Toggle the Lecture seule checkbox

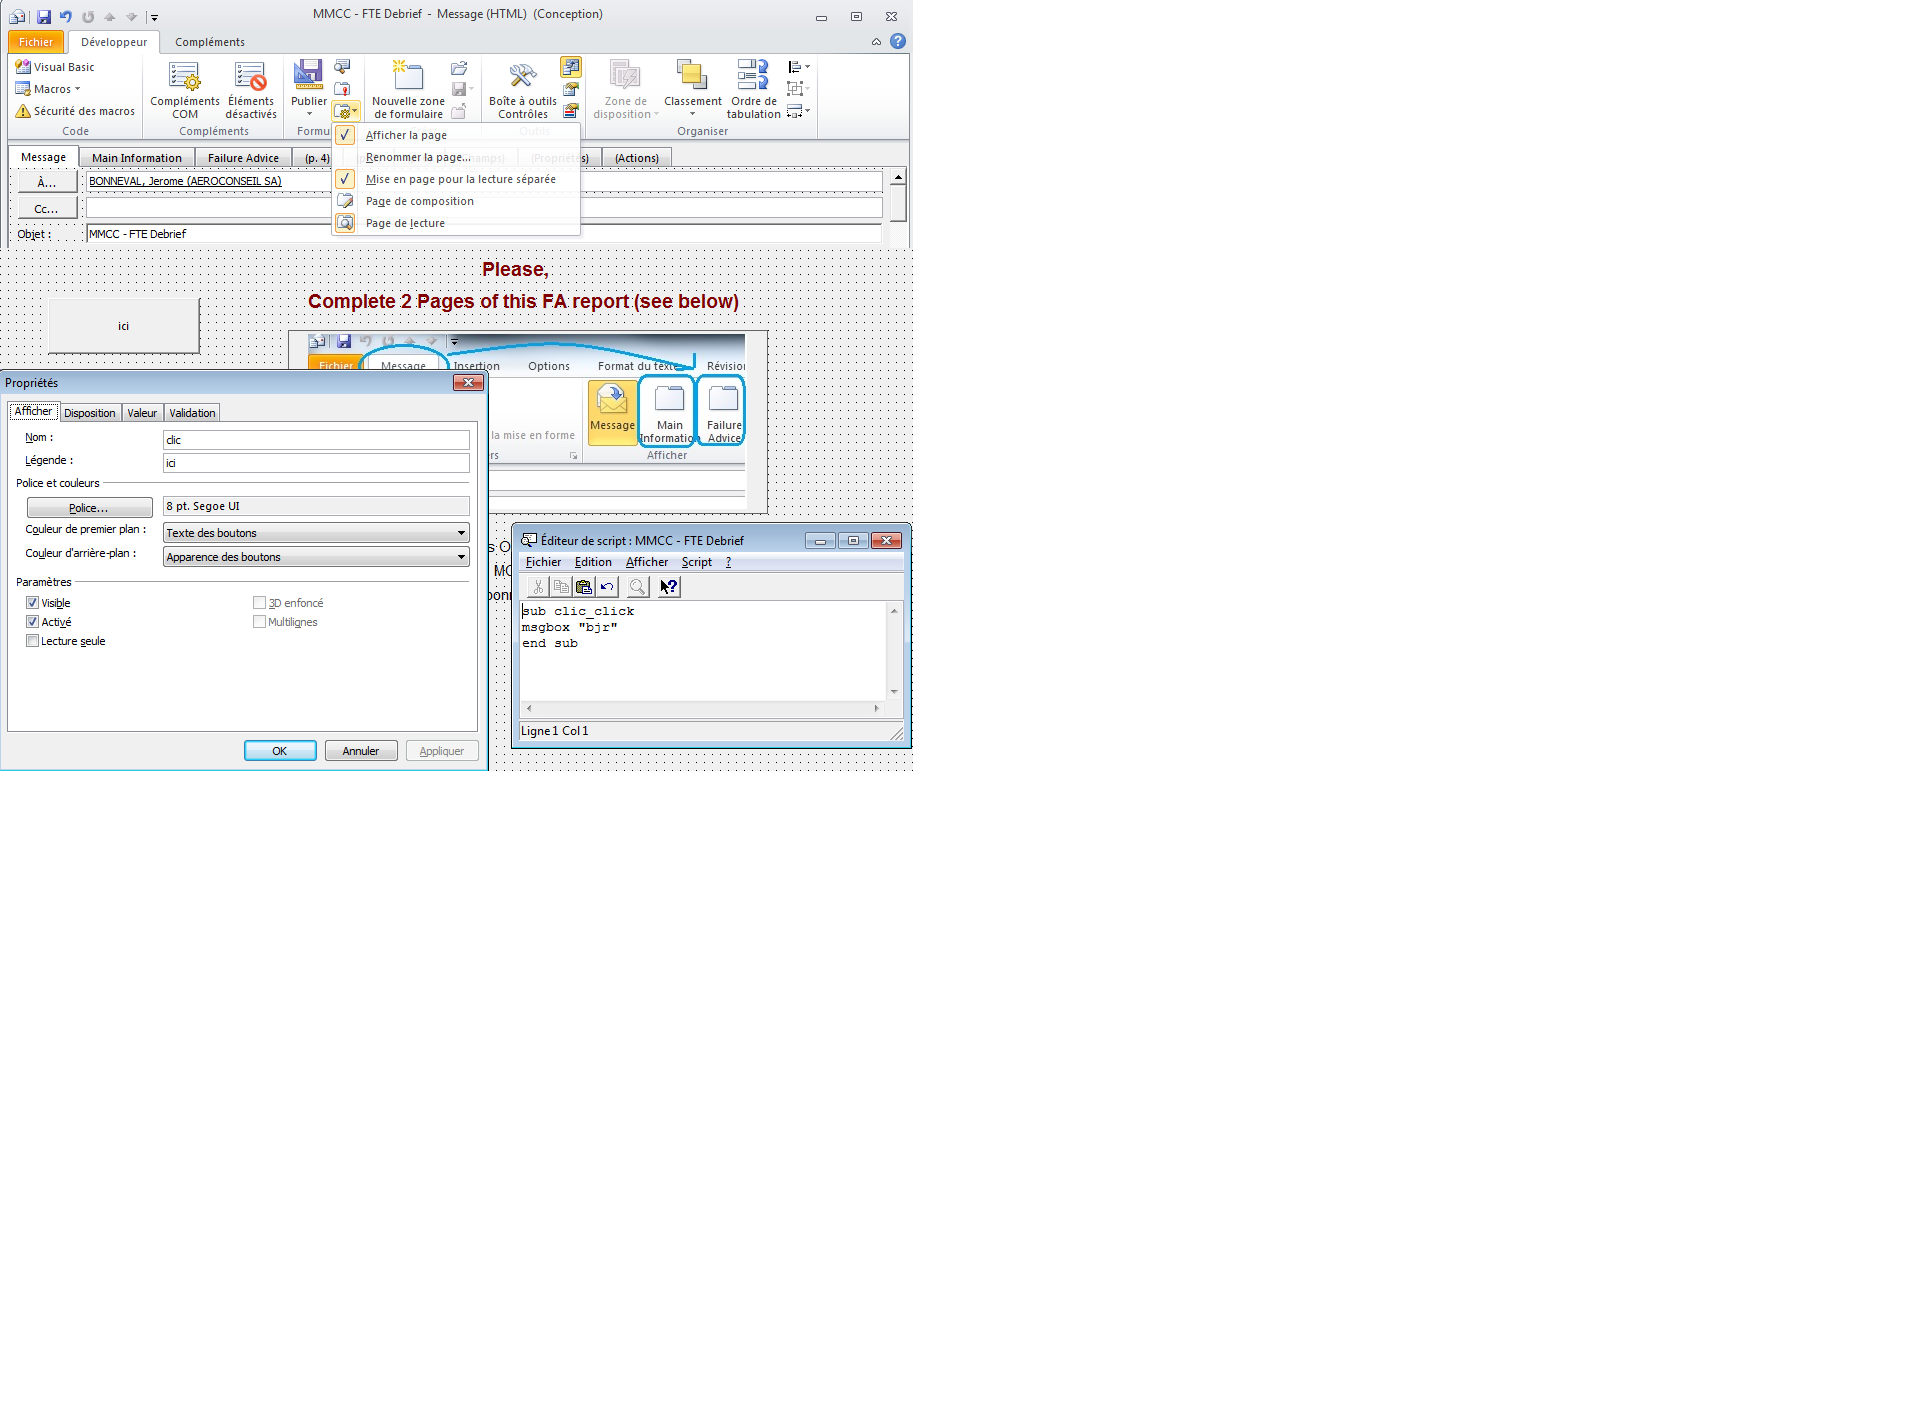tap(31, 641)
